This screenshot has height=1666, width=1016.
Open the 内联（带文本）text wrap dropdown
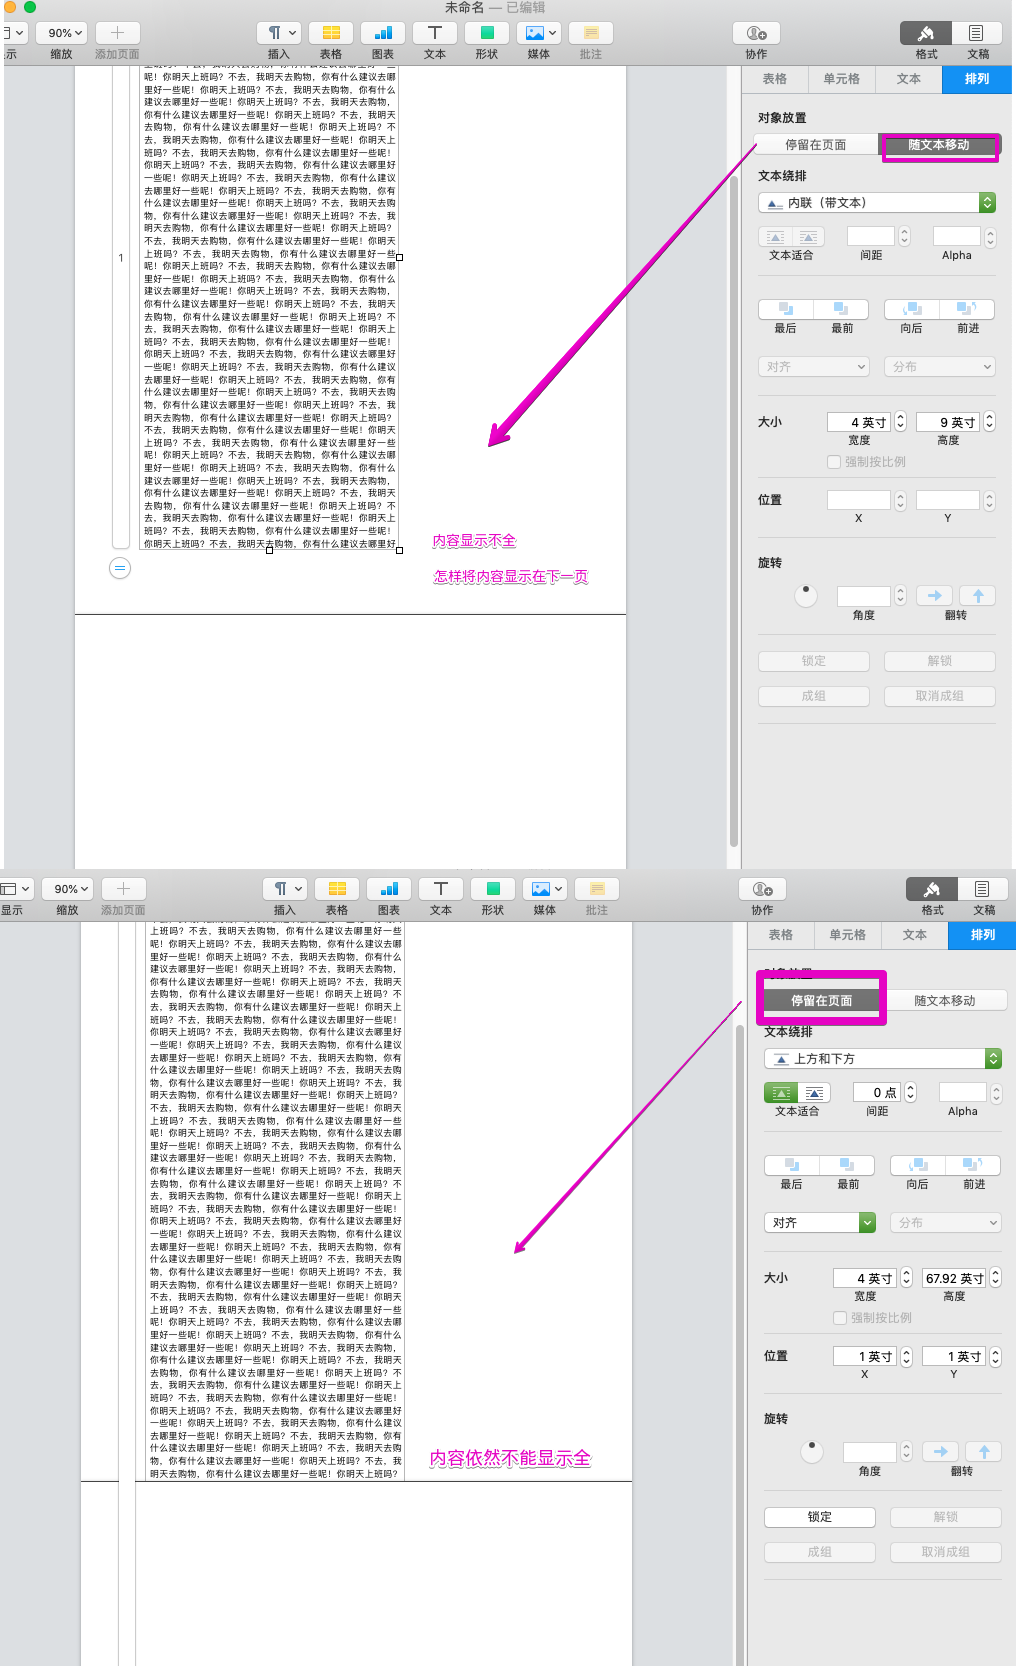click(876, 203)
